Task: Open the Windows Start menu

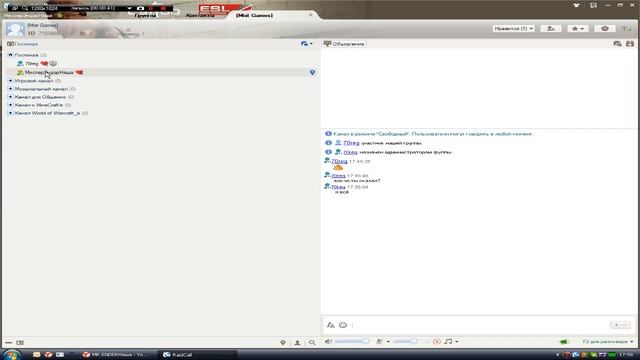Action: coord(11,355)
